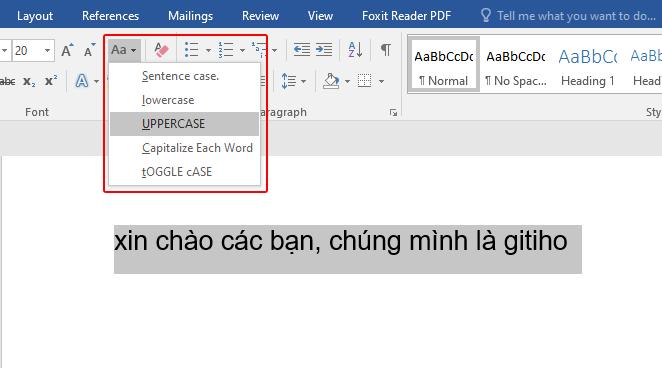This screenshot has width=662, height=368.
Task: Click the Shading paint bucket icon
Action: pyautogui.click(x=331, y=81)
